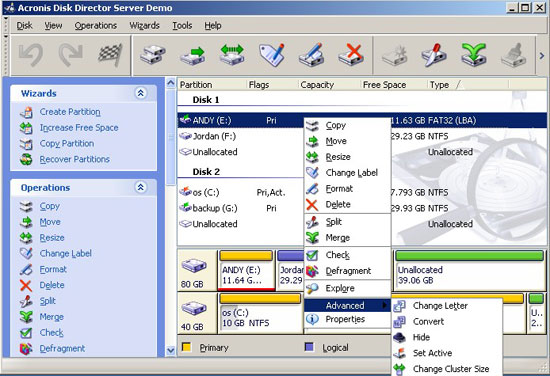
Task: Open the Tools menu
Action: [182, 26]
